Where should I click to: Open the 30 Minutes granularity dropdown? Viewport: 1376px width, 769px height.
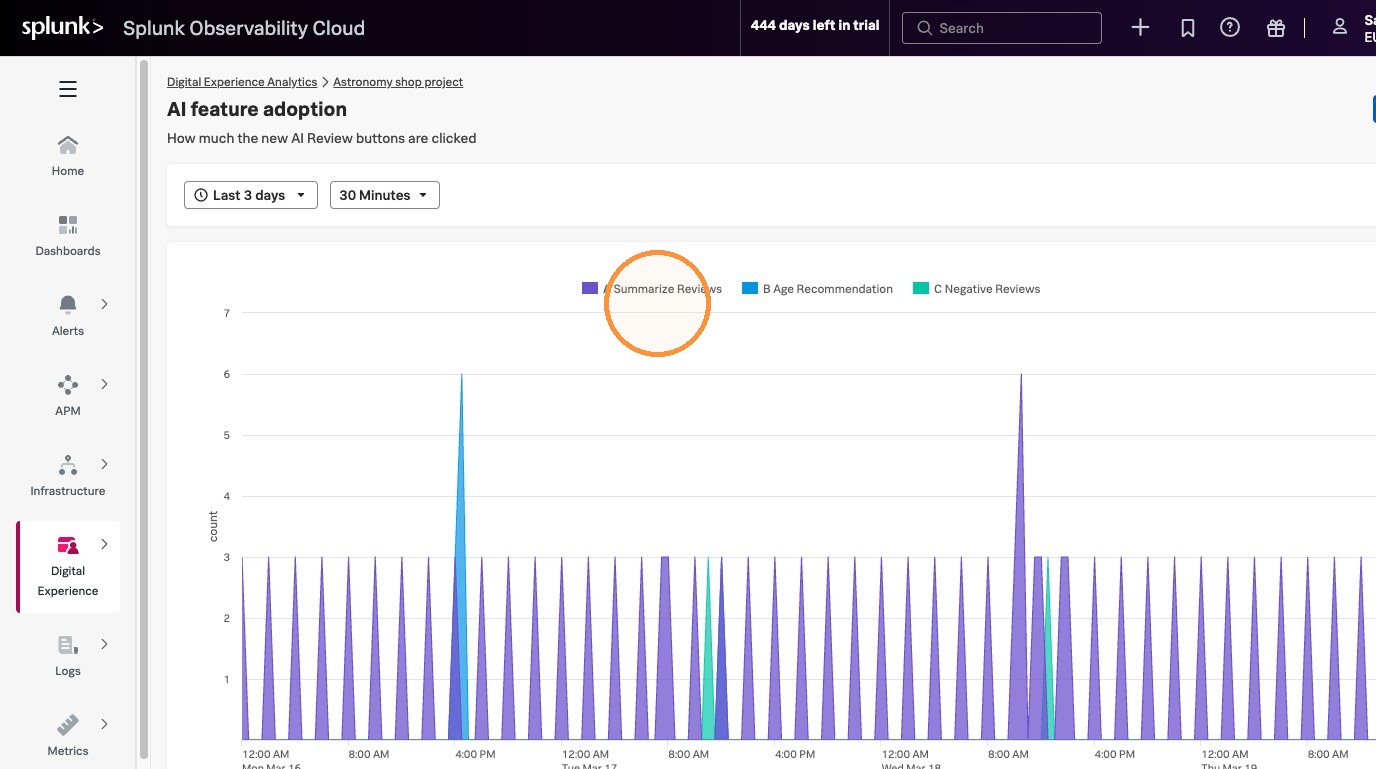[385, 195]
